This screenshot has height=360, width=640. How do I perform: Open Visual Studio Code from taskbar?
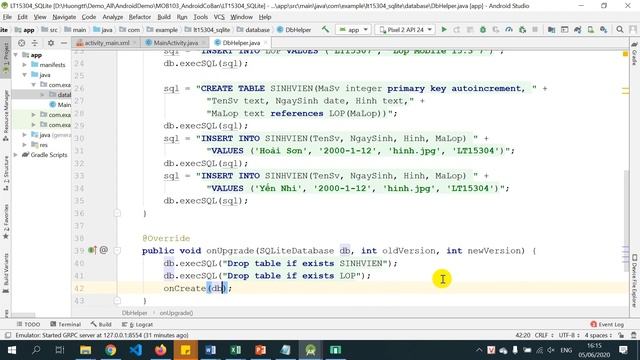click(136, 350)
